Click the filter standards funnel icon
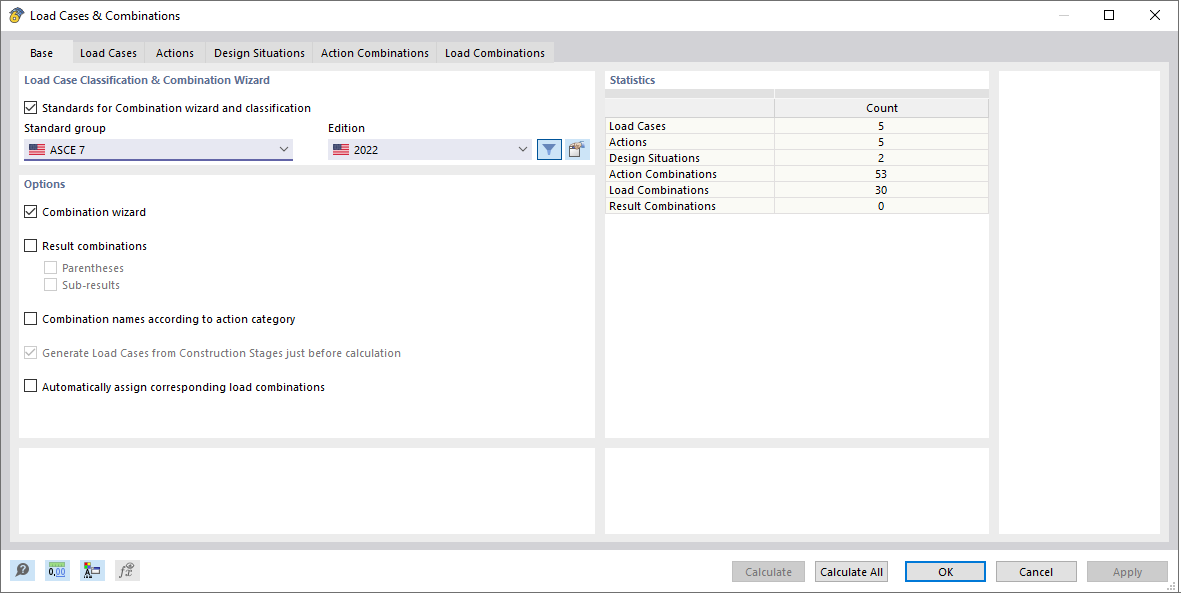 (x=548, y=148)
